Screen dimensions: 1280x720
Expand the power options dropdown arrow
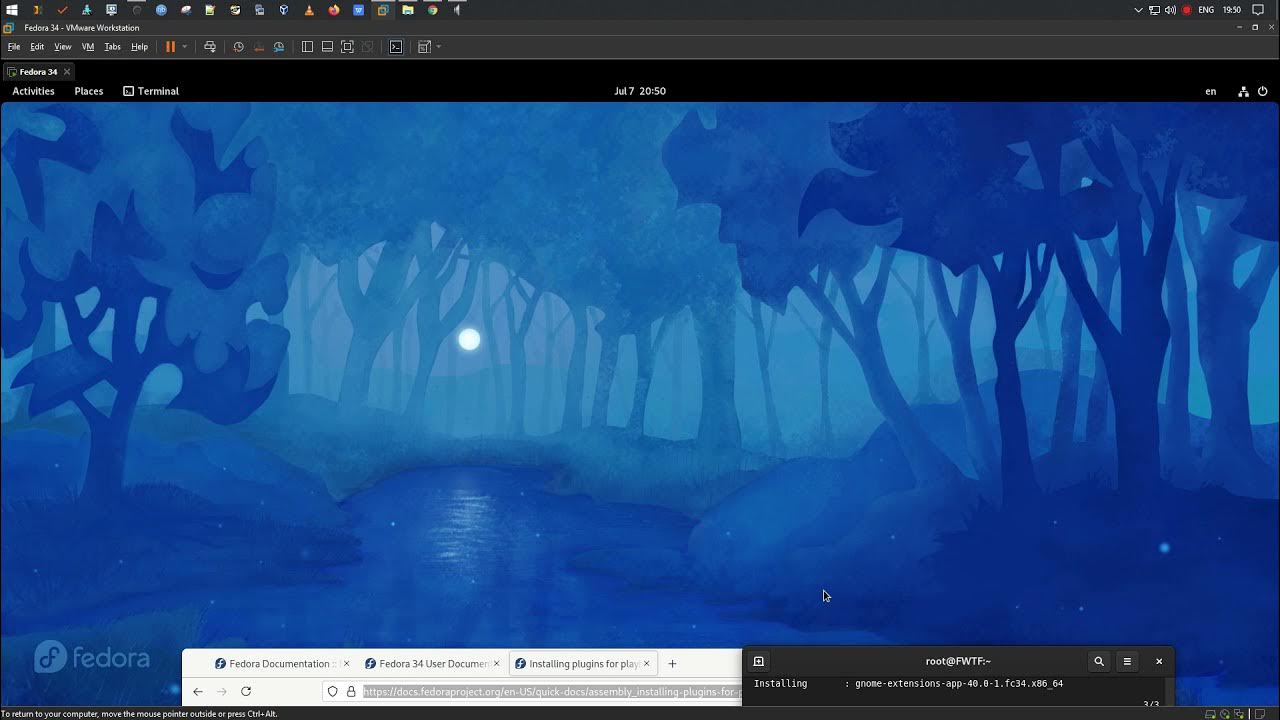(184, 47)
